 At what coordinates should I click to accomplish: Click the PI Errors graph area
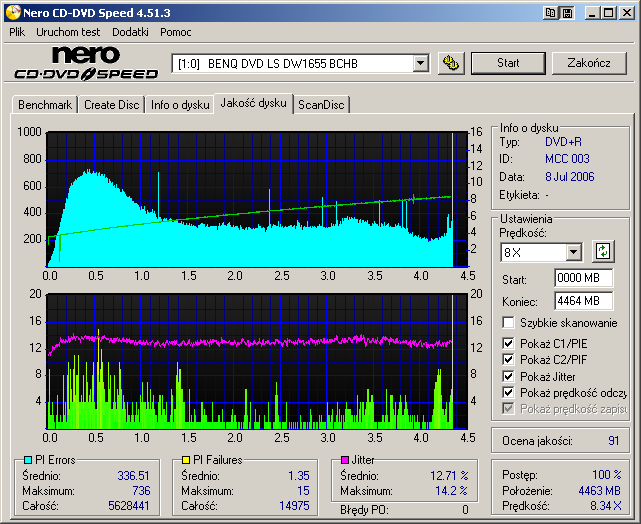257,199
